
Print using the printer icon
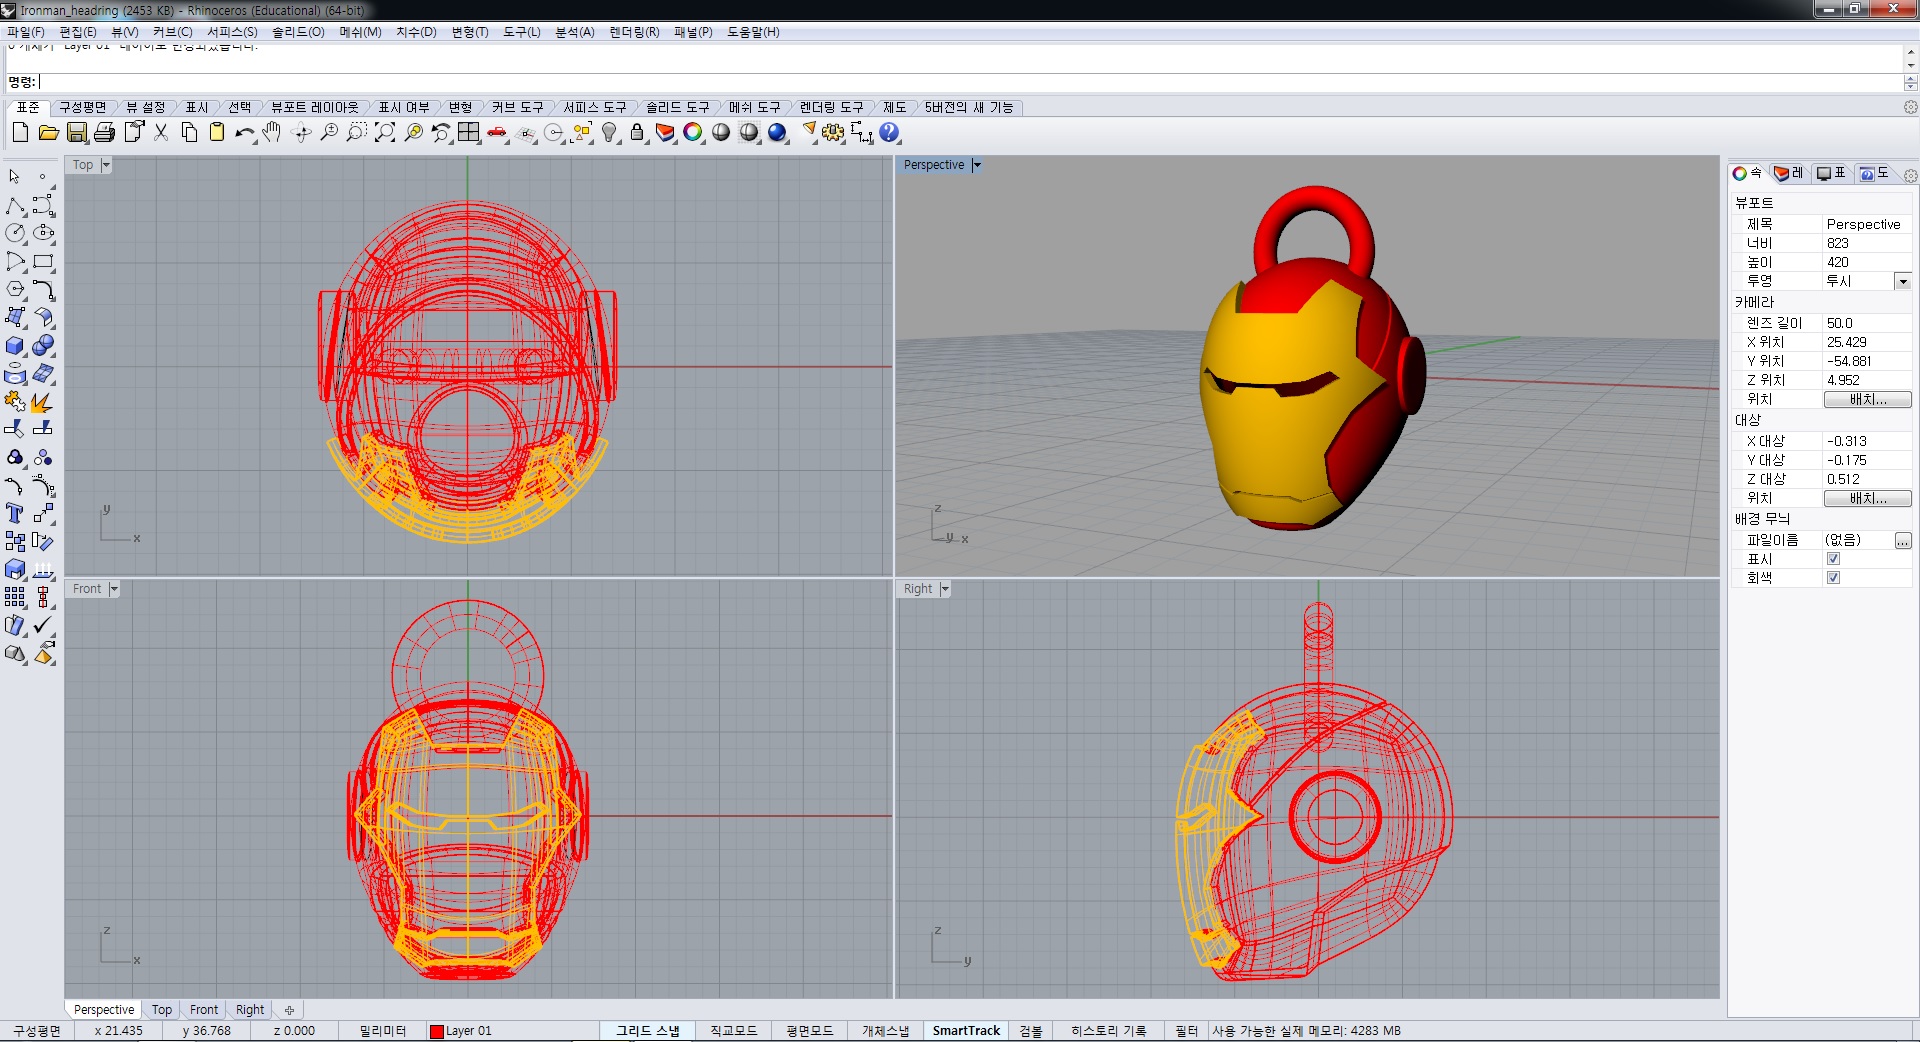(105, 133)
